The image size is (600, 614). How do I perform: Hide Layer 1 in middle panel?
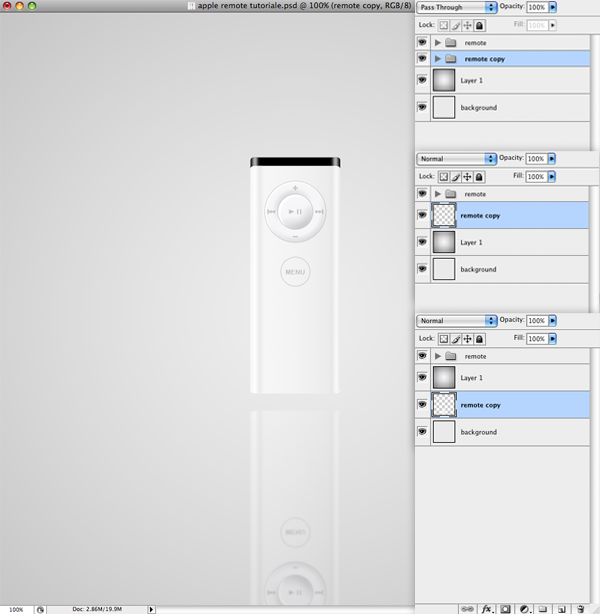coord(422,242)
